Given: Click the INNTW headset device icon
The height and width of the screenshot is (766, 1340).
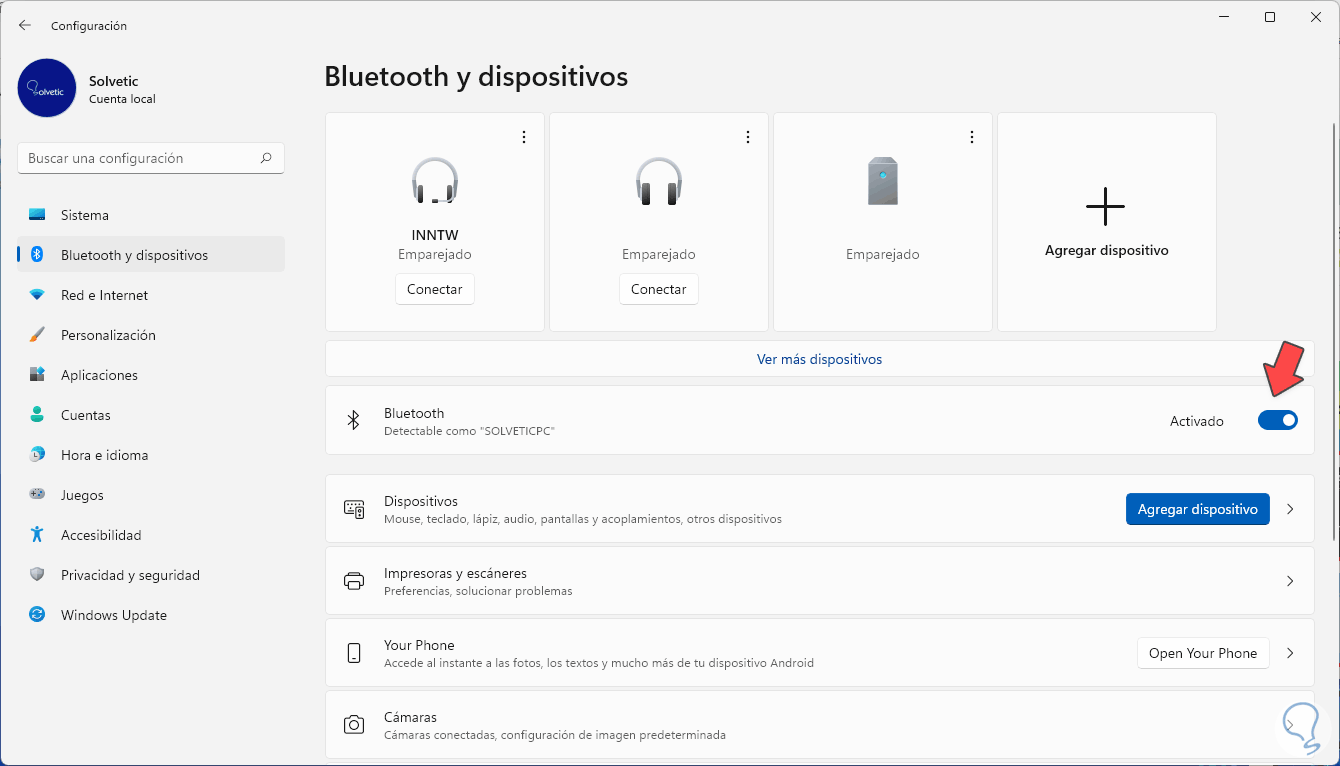Looking at the screenshot, I should [x=435, y=181].
